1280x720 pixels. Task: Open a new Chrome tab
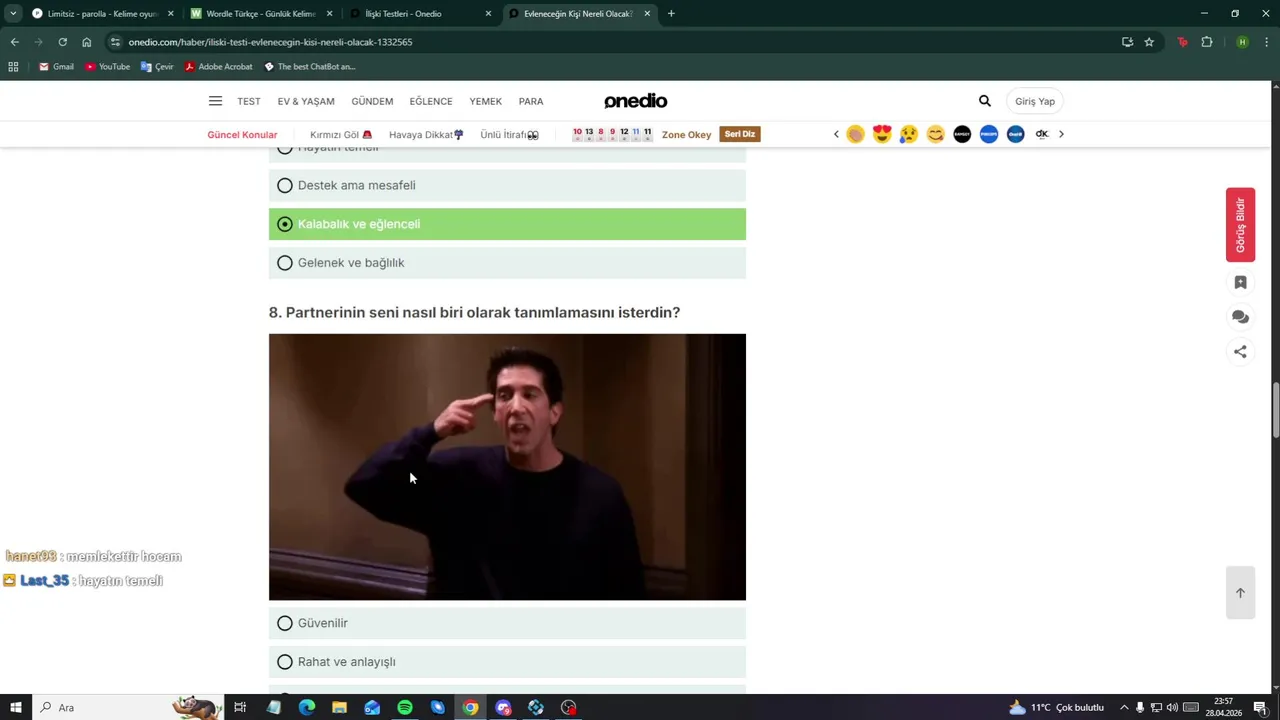671,14
